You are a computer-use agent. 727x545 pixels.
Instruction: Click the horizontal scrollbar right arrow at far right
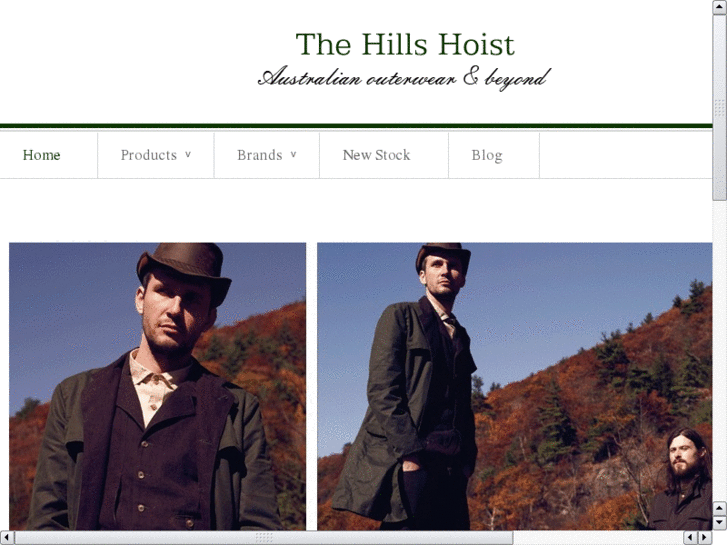[x=705, y=538]
